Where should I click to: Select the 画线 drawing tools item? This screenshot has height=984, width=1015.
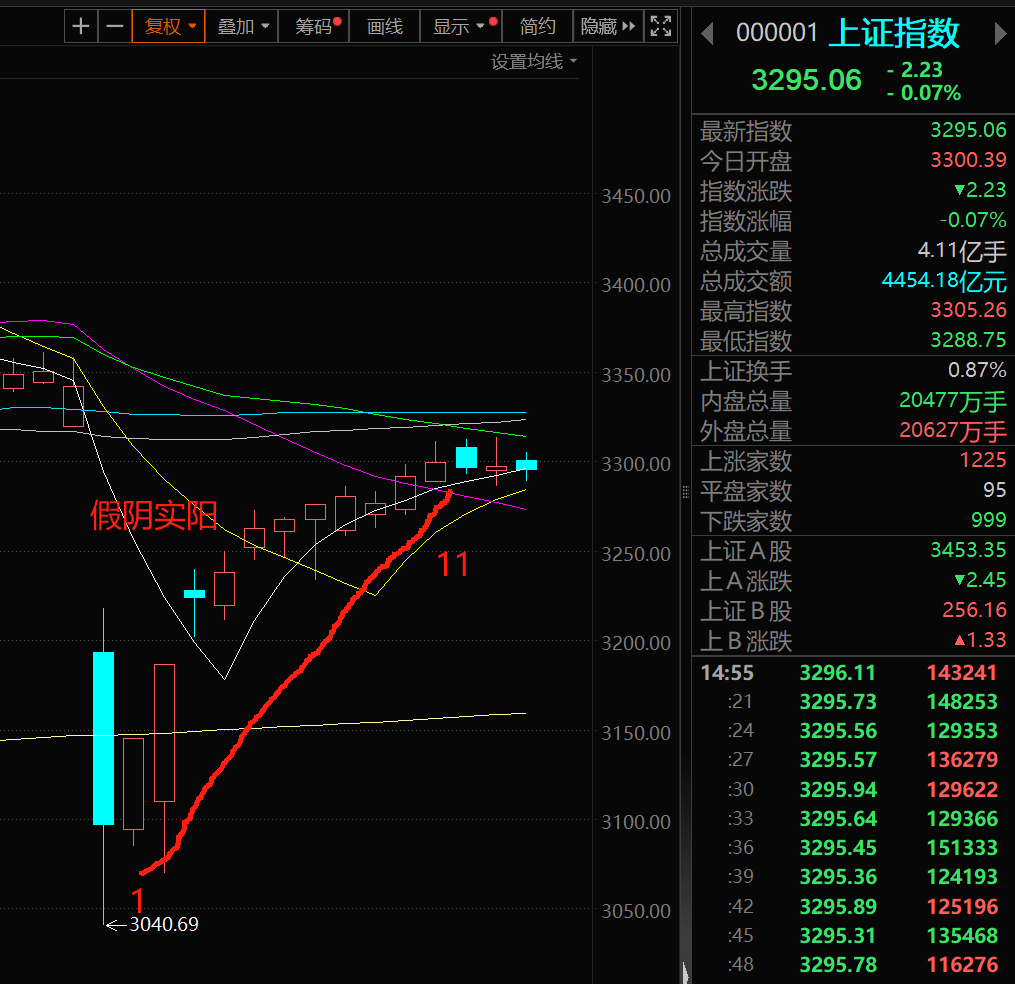(384, 27)
